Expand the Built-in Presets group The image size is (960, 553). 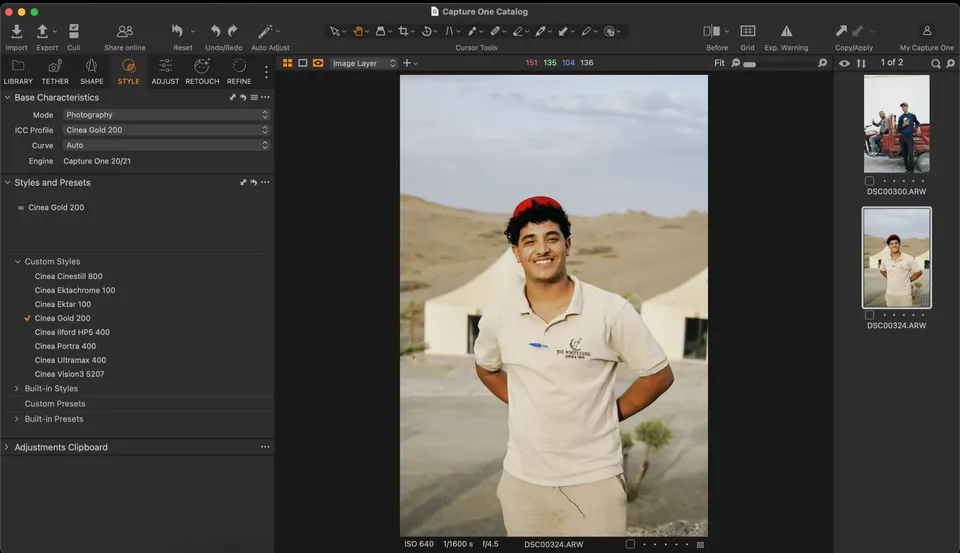pyautogui.click(x=17, y=419)
